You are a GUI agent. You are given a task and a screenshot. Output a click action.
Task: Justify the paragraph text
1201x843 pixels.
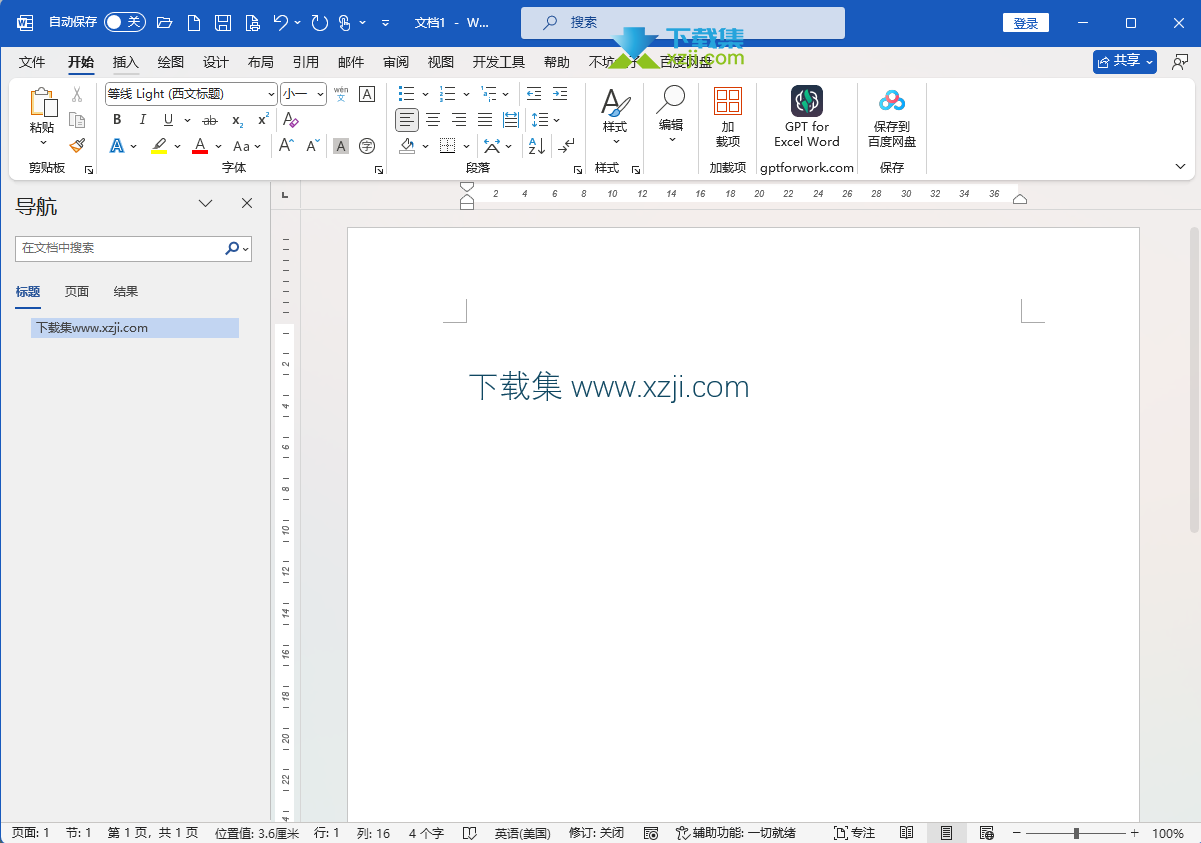click(x=485, y=120)
